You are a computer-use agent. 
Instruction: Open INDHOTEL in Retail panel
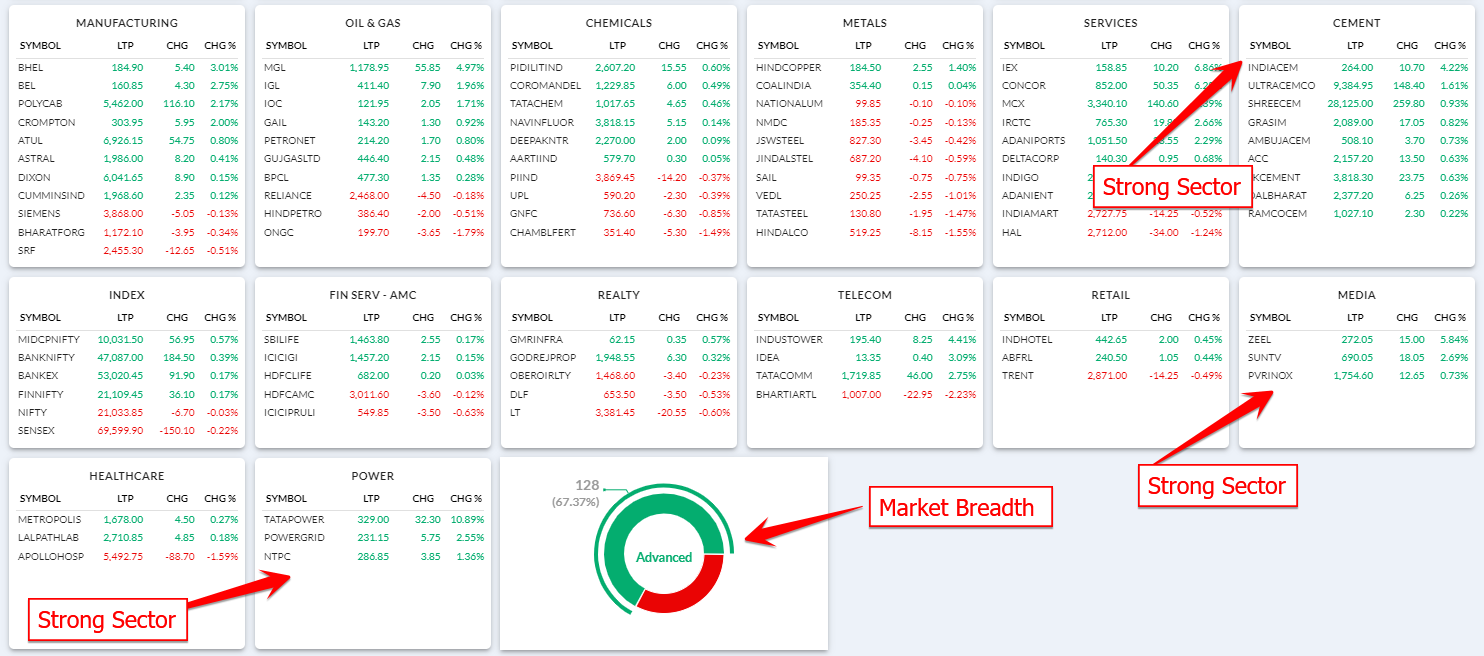click(x=1027, y=339)
